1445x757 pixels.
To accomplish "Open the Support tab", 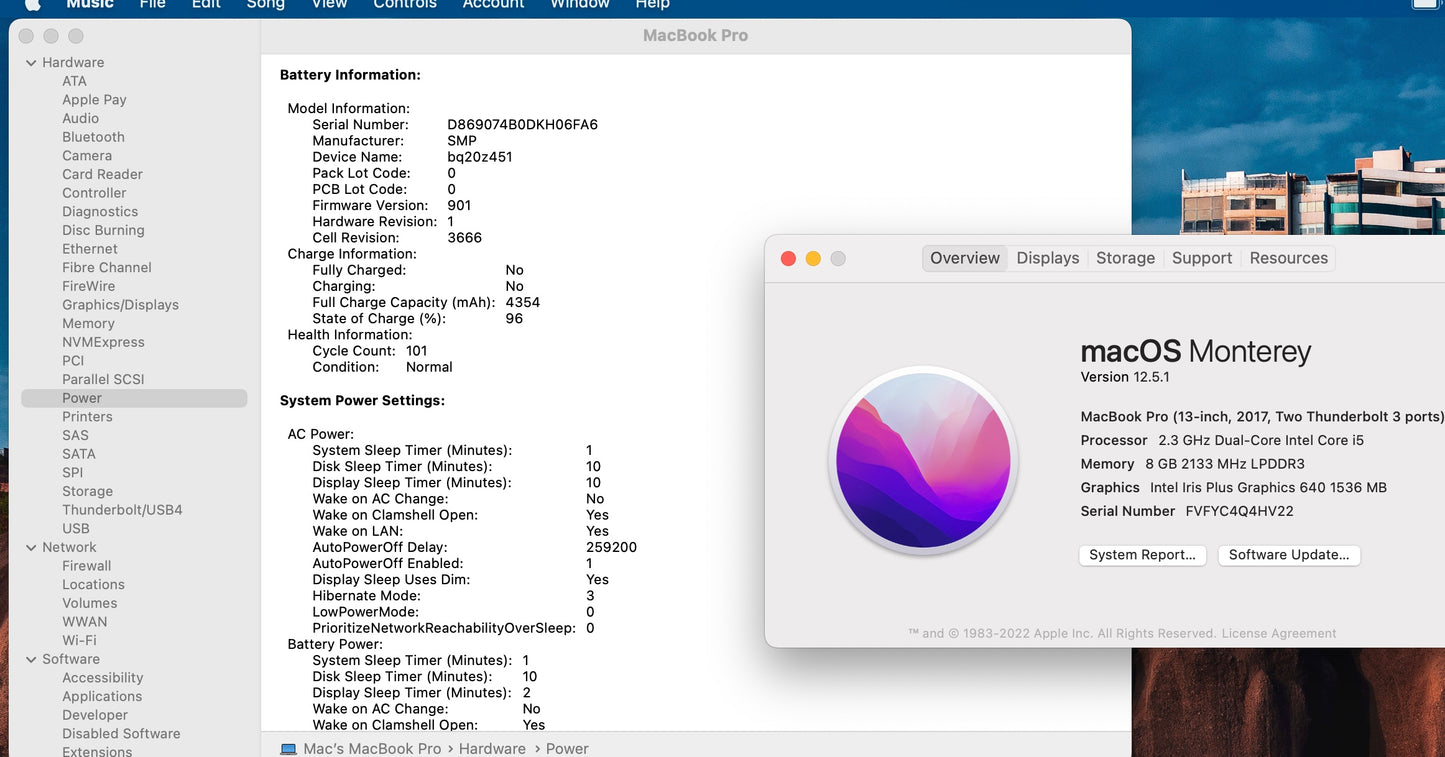I will tap(1201, 258).
